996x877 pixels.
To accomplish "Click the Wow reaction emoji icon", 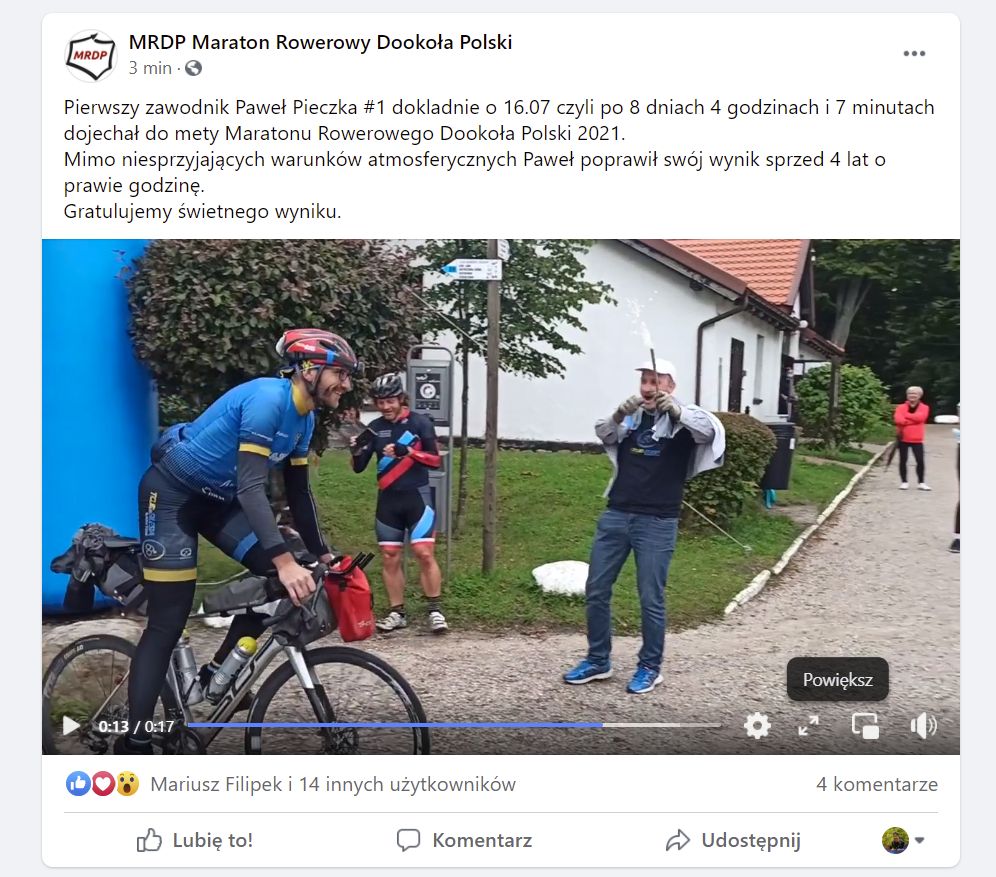I will click(127, 784).
